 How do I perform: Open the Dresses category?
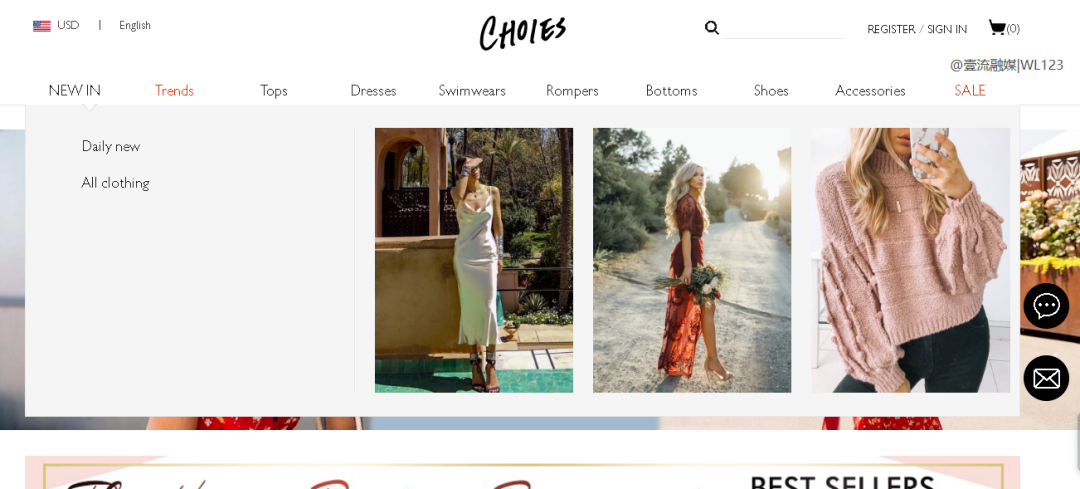point(373,90)
